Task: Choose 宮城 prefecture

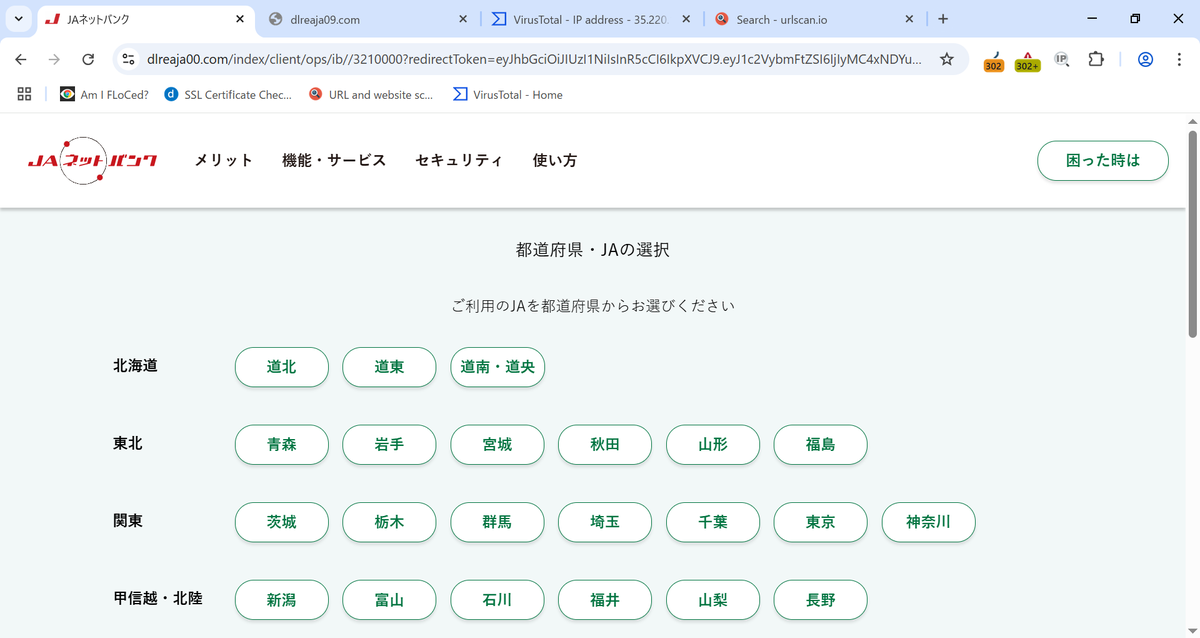Action: point(497,445)
